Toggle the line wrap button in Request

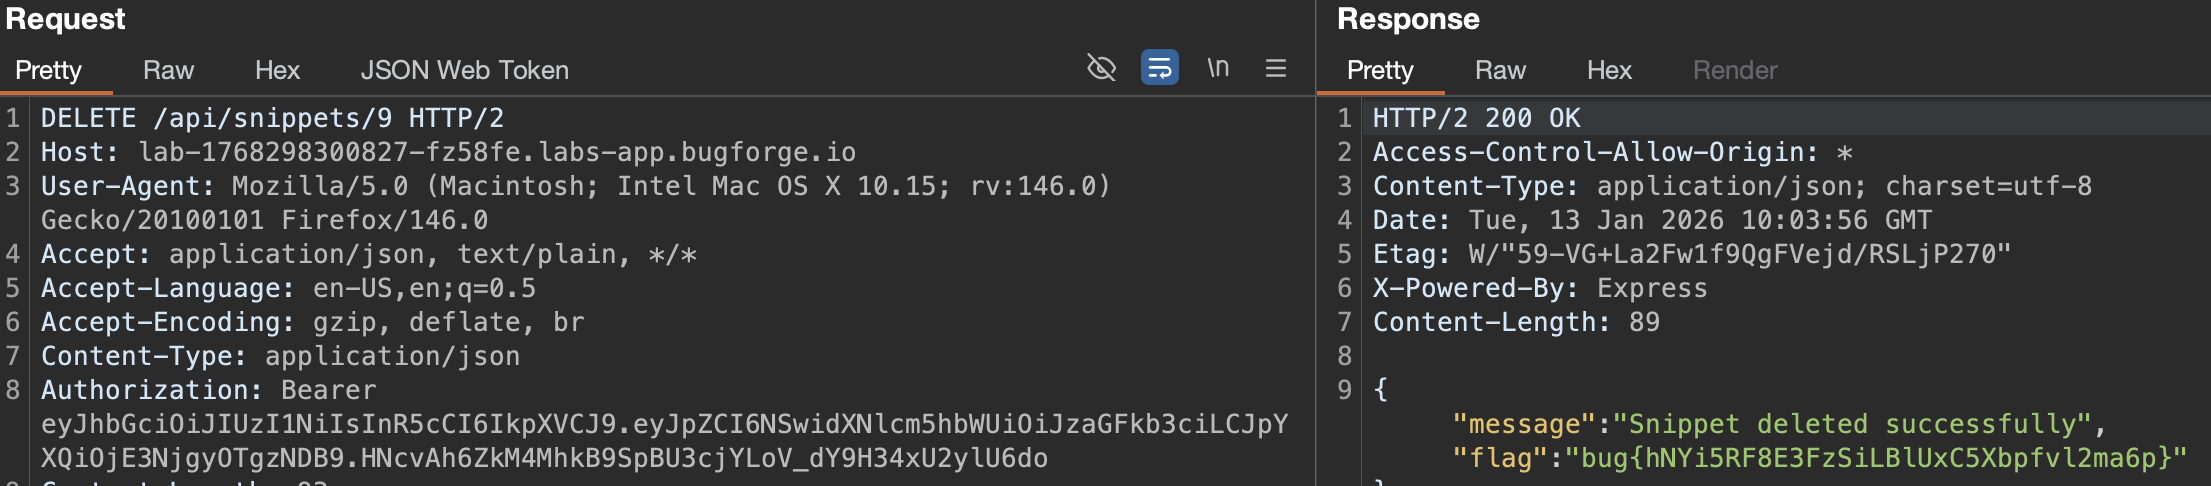[1159, 68]
